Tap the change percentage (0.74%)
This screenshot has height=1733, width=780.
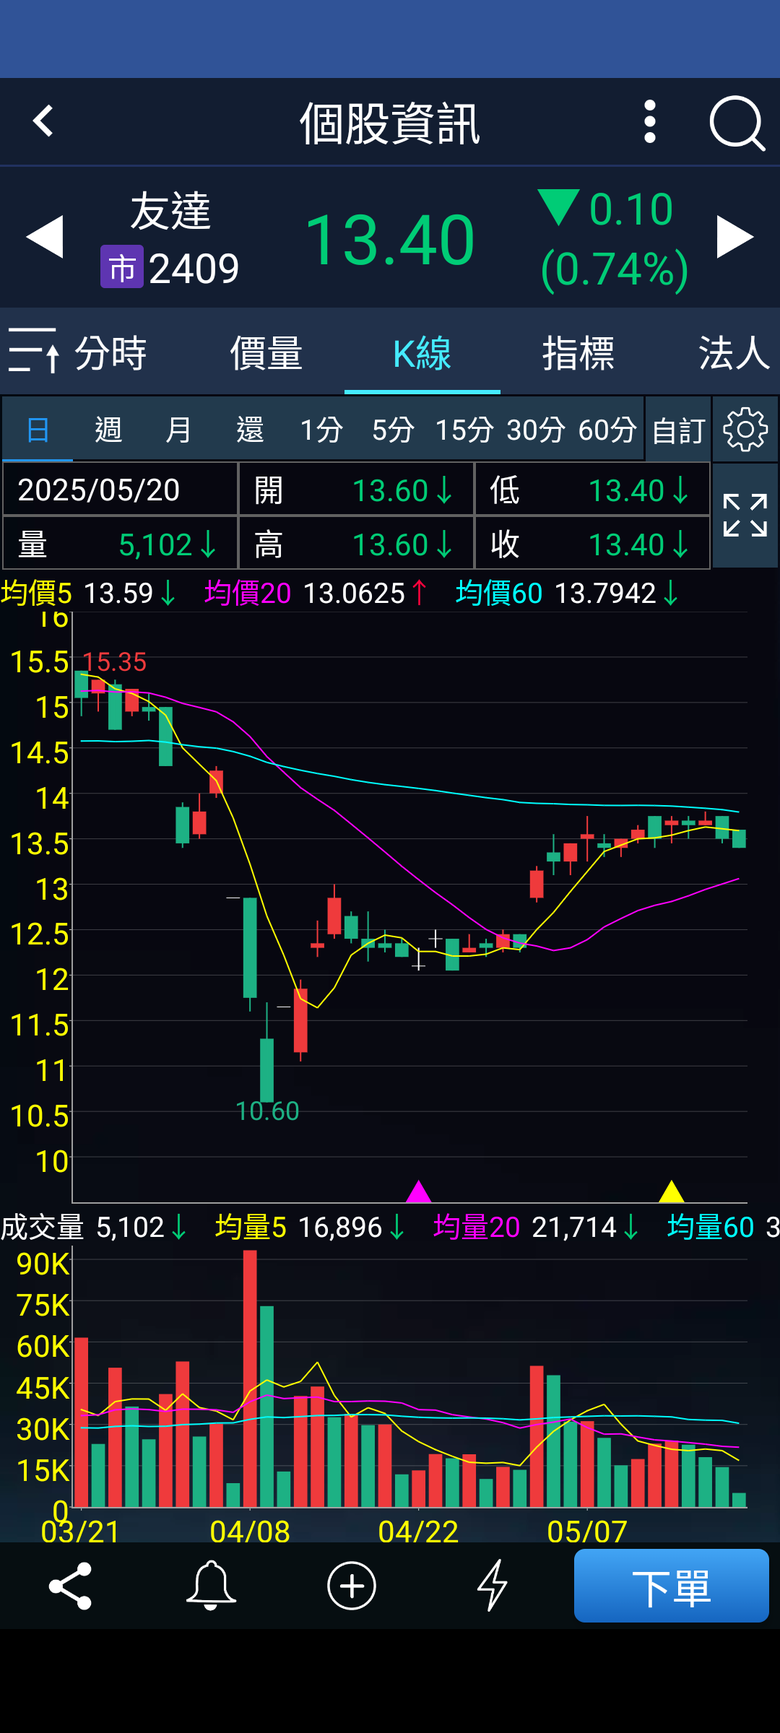(x=615, y=269)
